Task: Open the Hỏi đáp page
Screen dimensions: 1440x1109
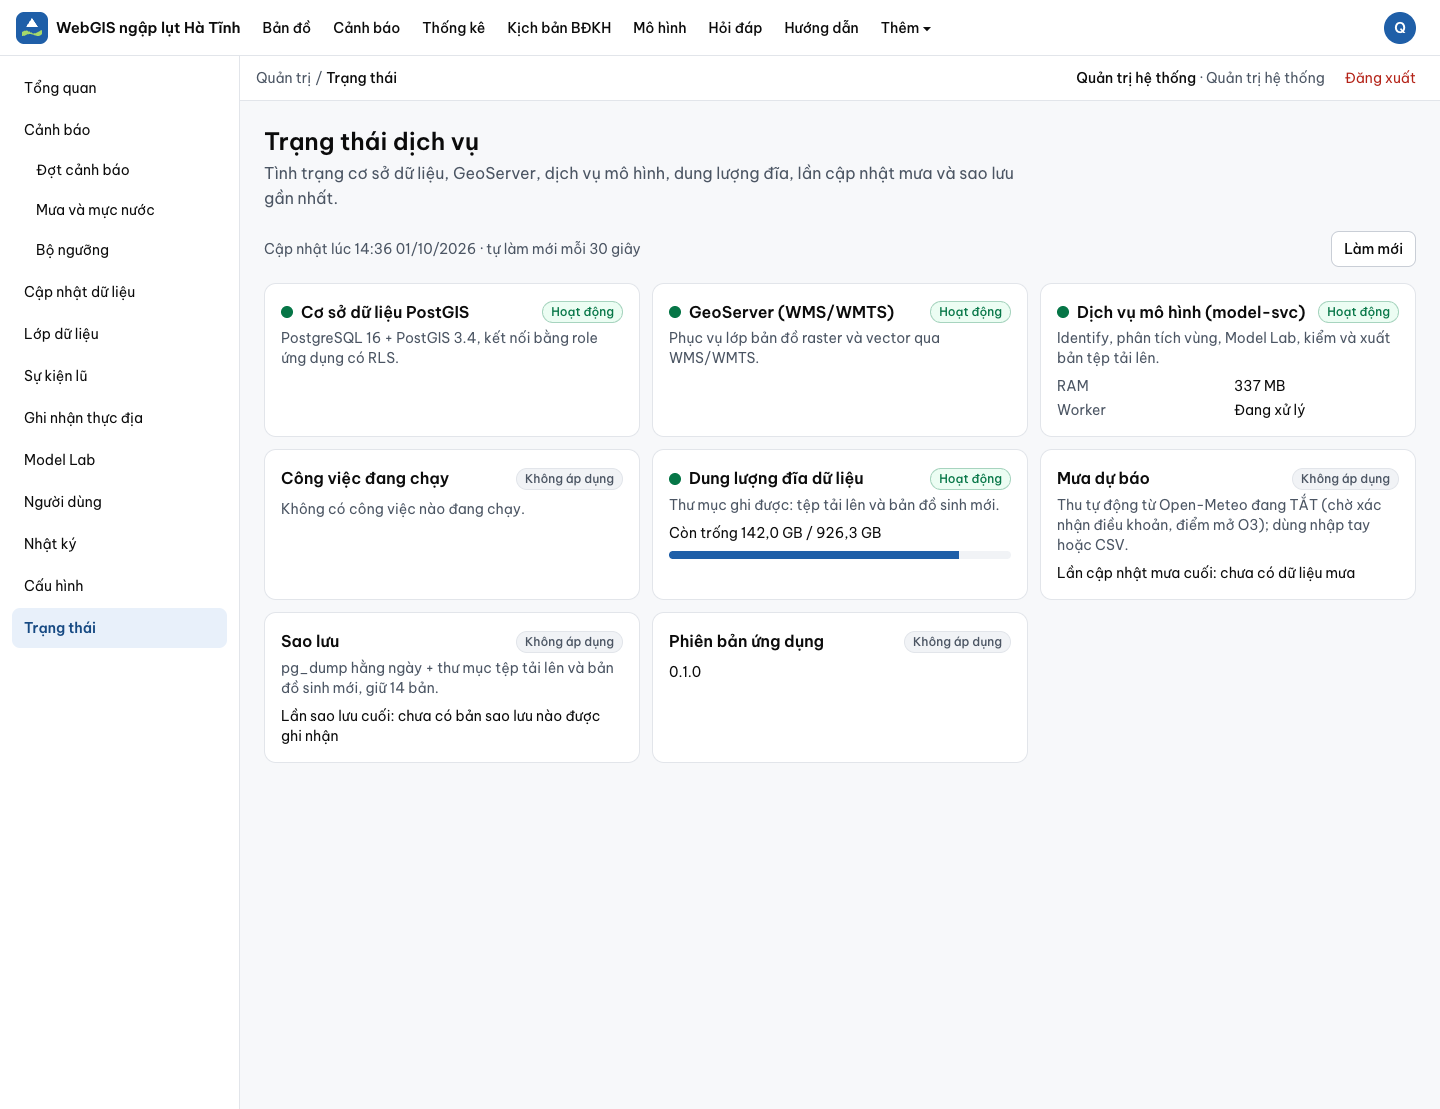Action: (x=735, y=28)
